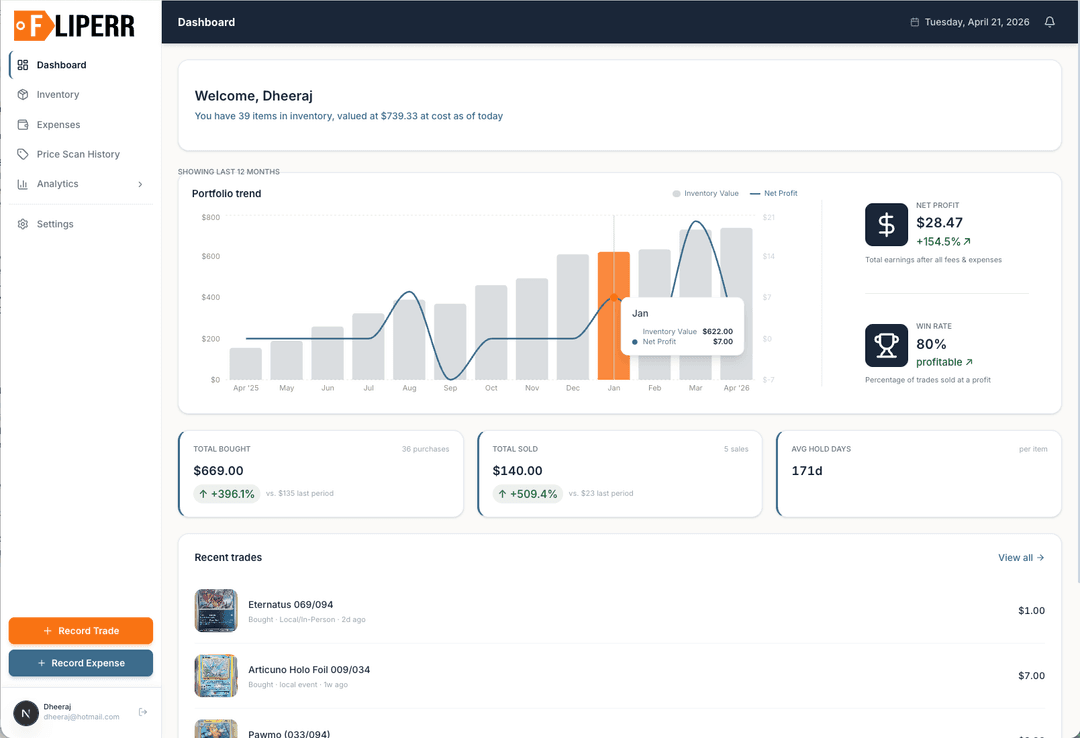Click the date Tuesday, April 21, 2026
This screenshot has height=738, width=1080.
pyautogui.click(x=977, y=22)
